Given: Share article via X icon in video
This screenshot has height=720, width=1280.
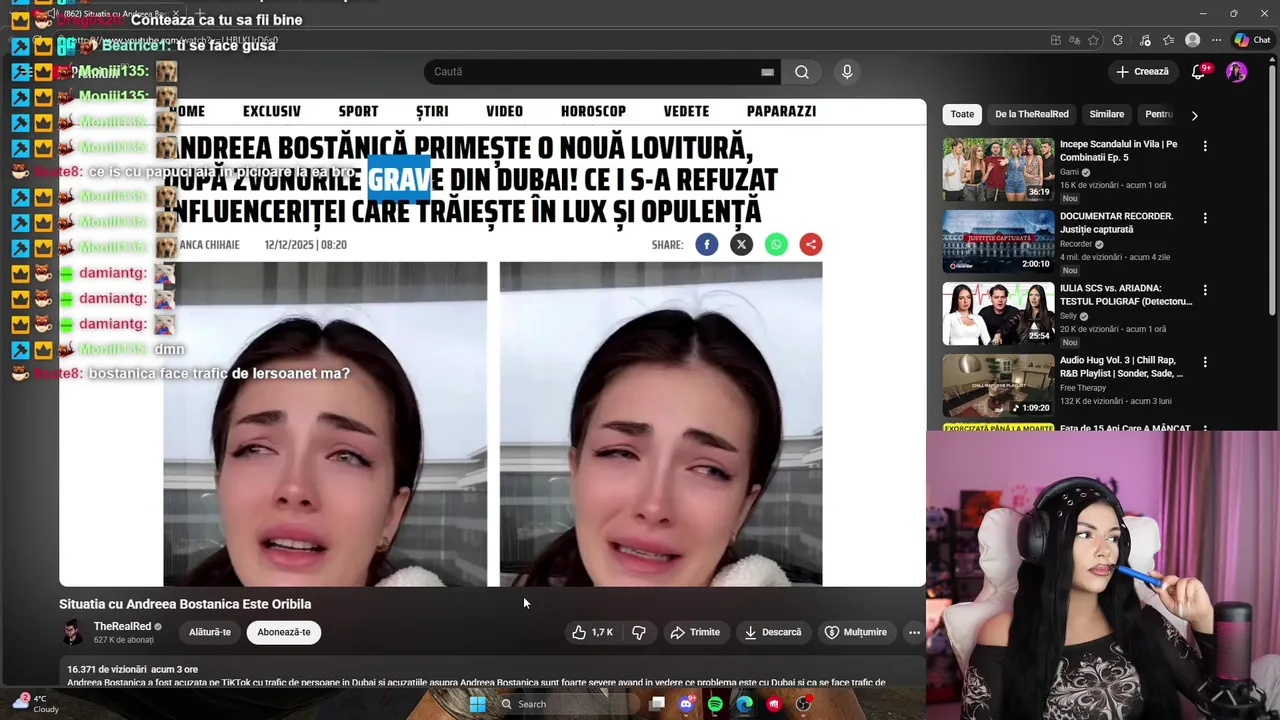Looking at the screenshot, I should point(741,244).
